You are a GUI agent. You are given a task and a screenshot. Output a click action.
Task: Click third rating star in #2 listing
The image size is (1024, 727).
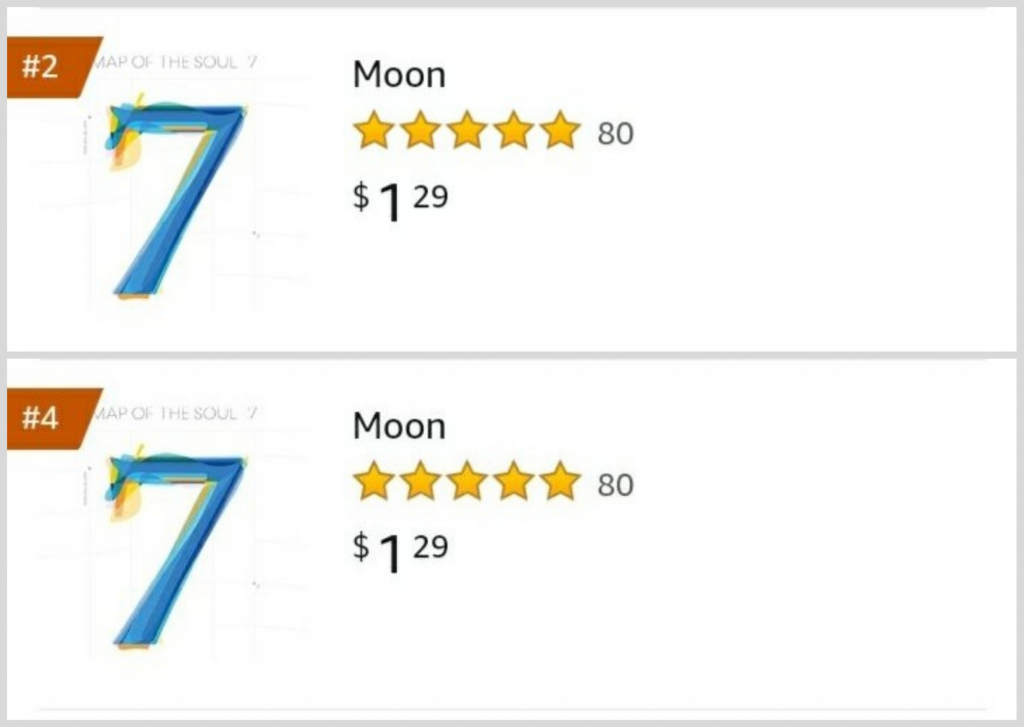pos(467,131)
